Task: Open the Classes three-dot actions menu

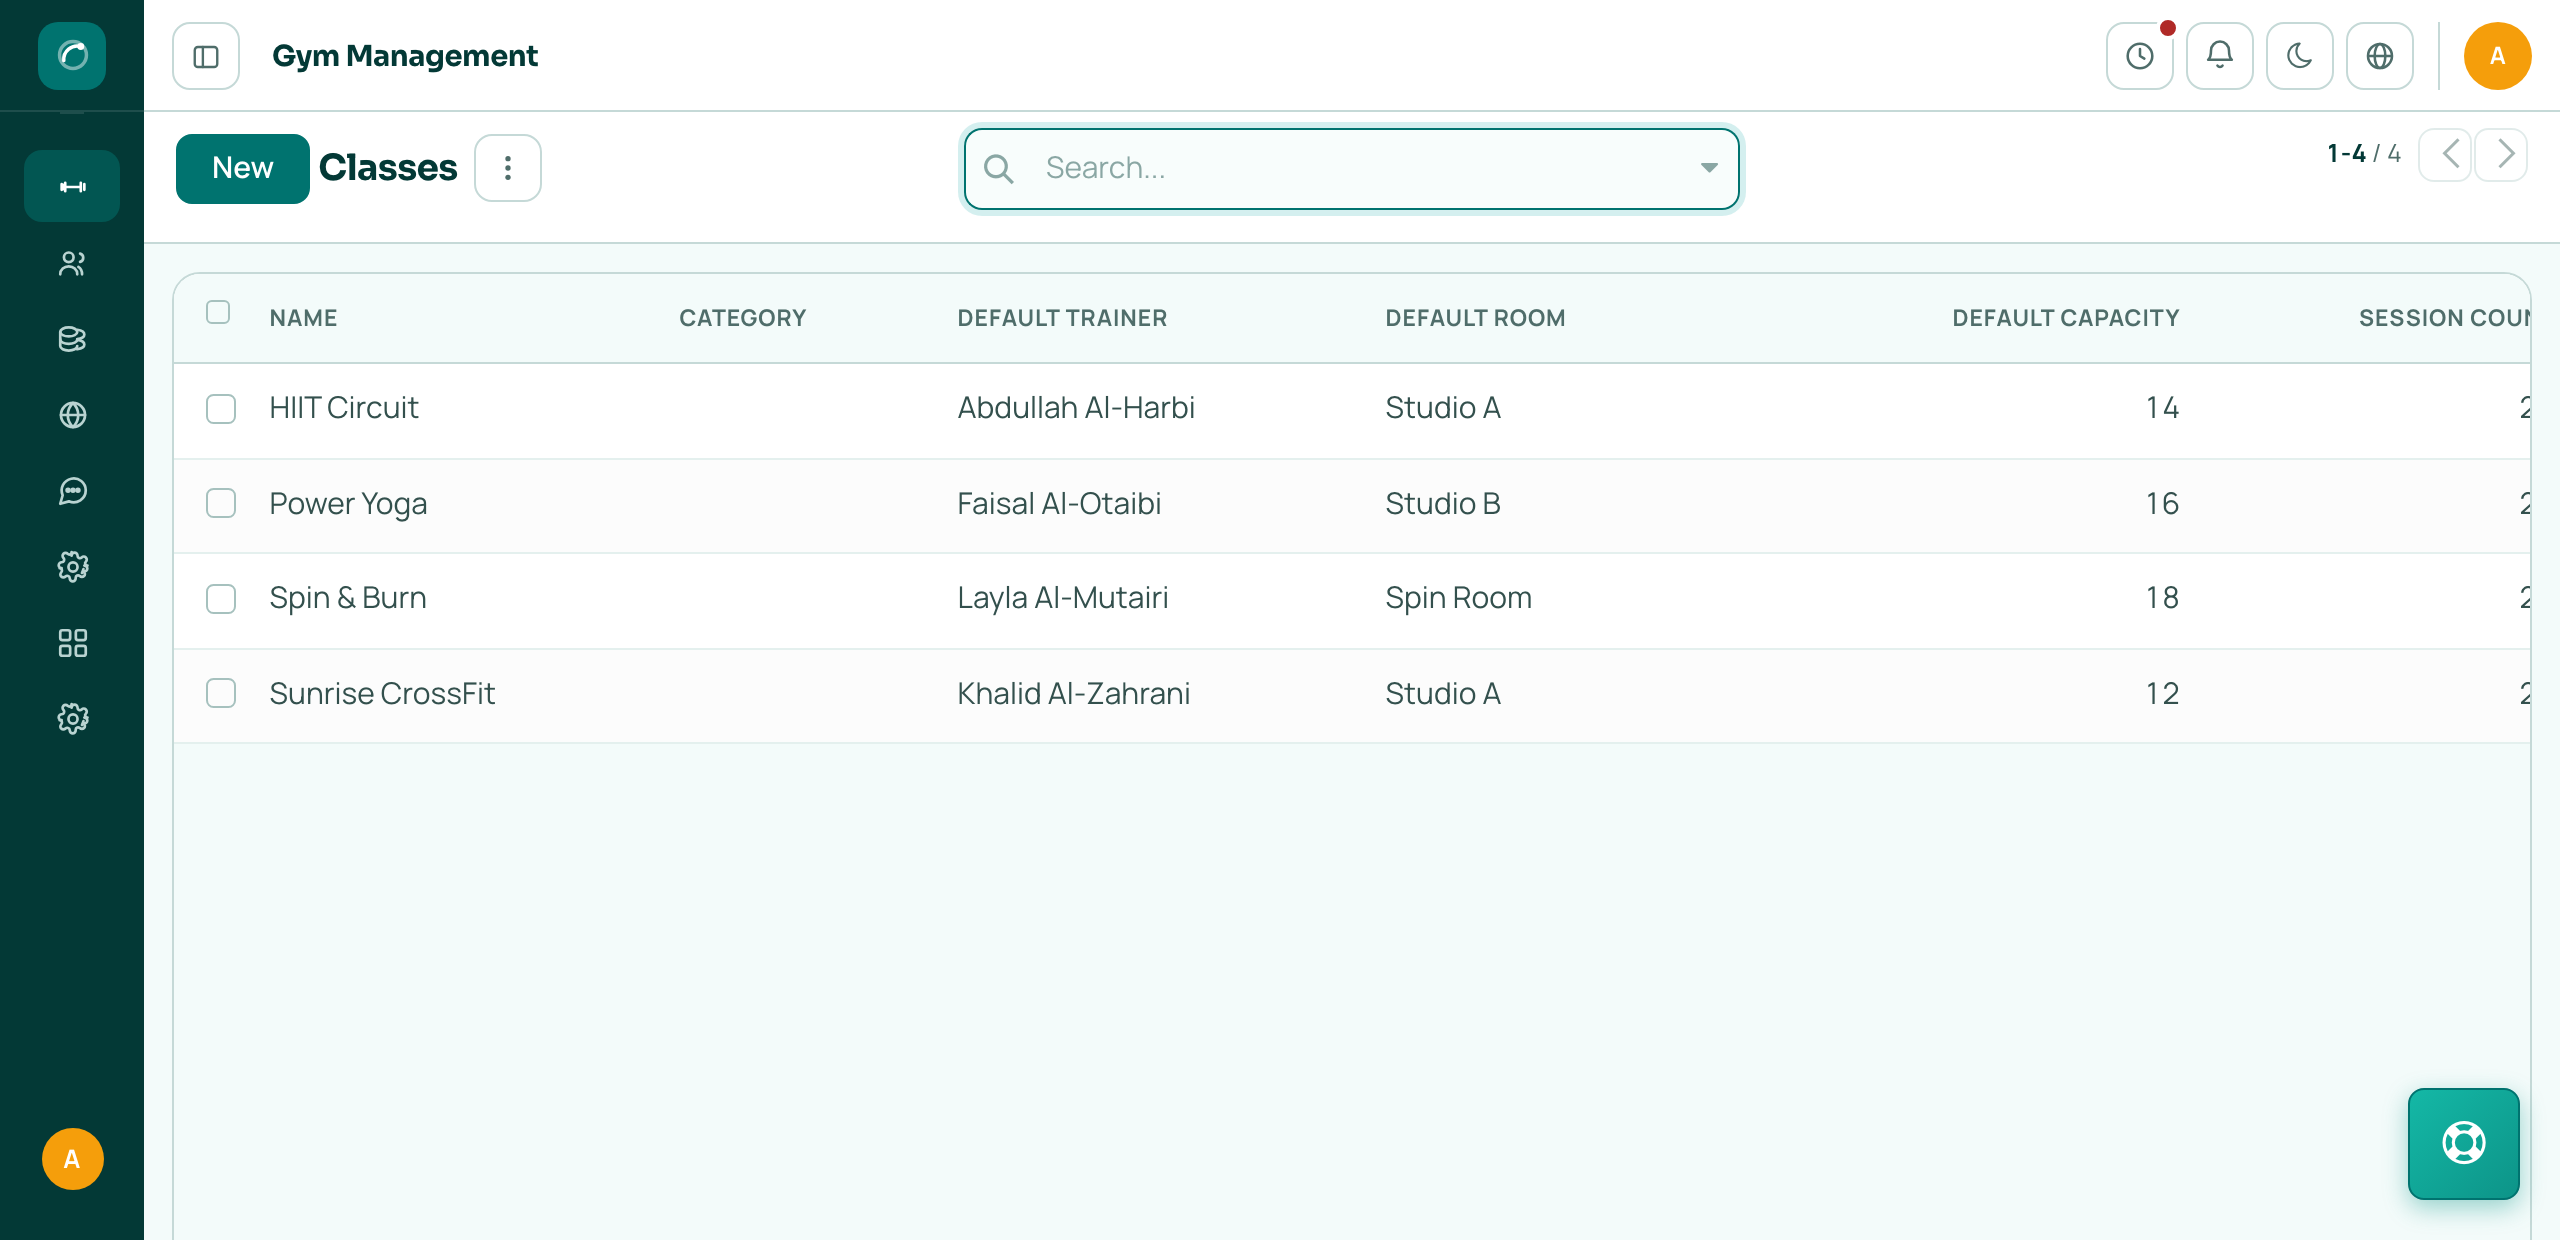Action: [508, 168]
